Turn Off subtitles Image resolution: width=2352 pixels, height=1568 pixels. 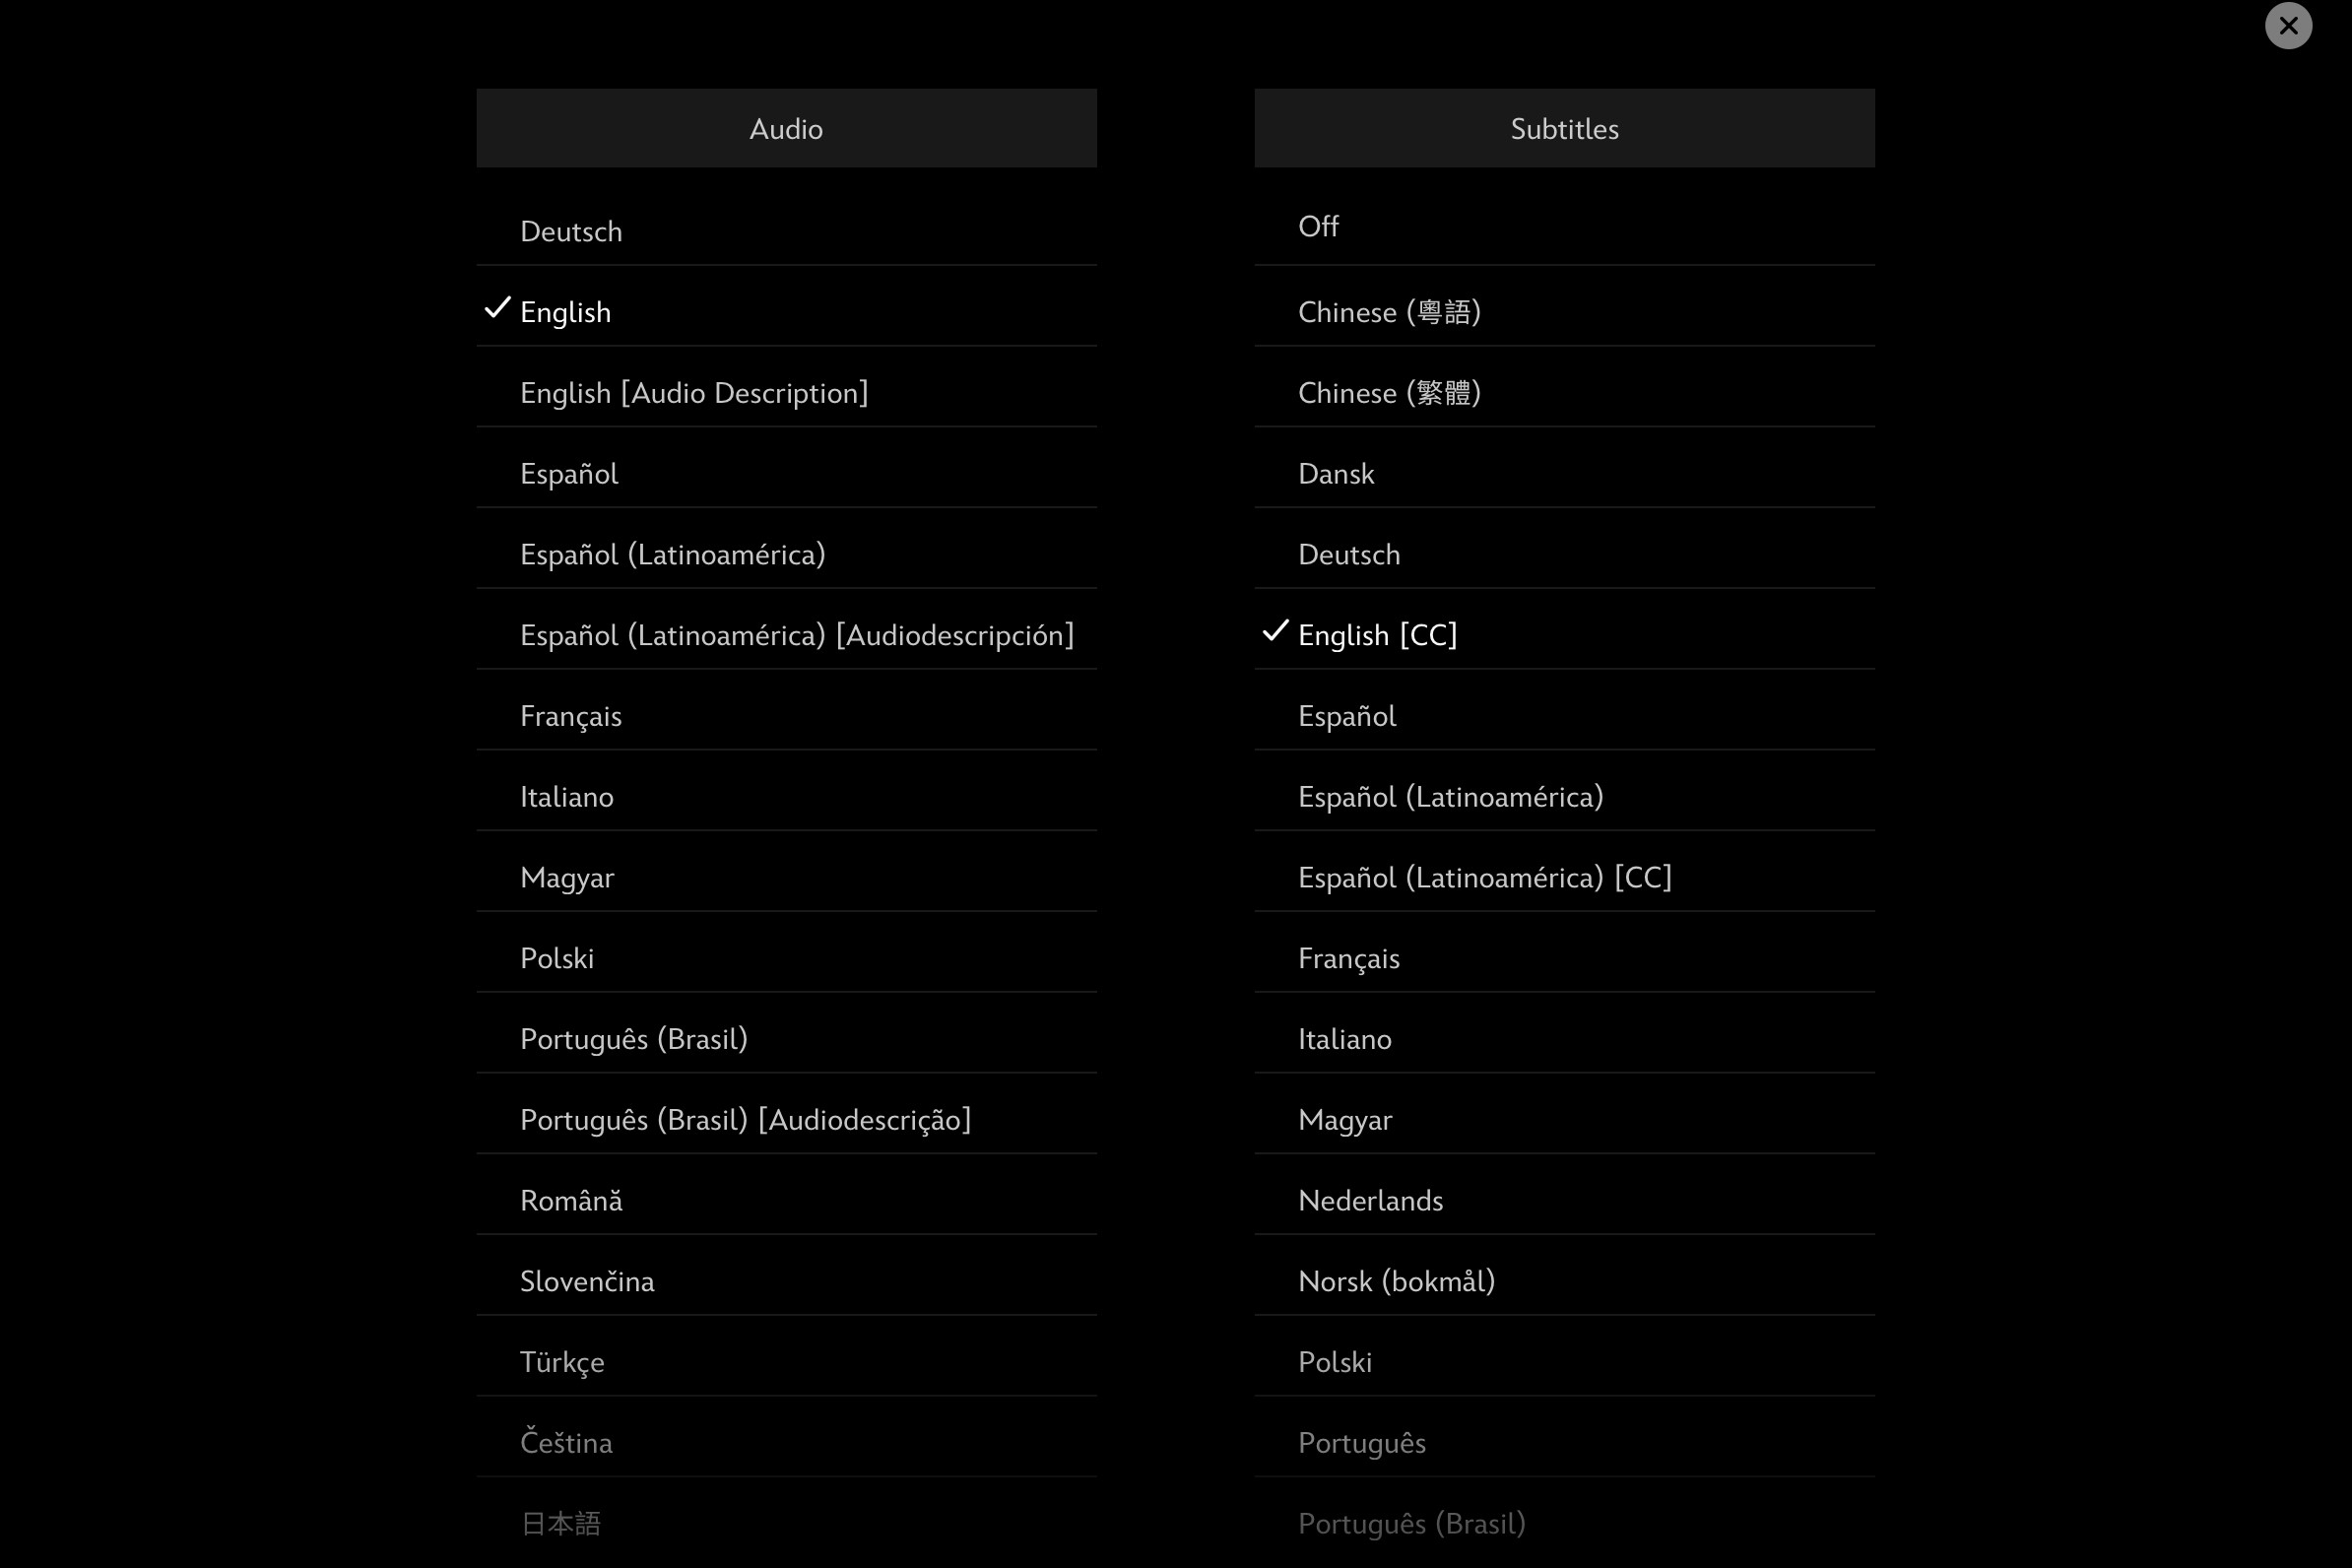coord(1320,224)
